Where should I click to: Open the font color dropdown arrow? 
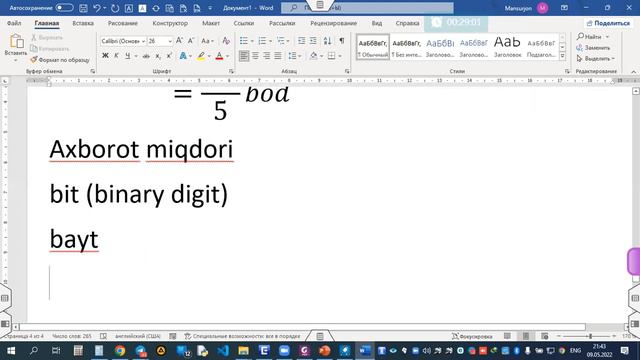click(x=227, y=56)
